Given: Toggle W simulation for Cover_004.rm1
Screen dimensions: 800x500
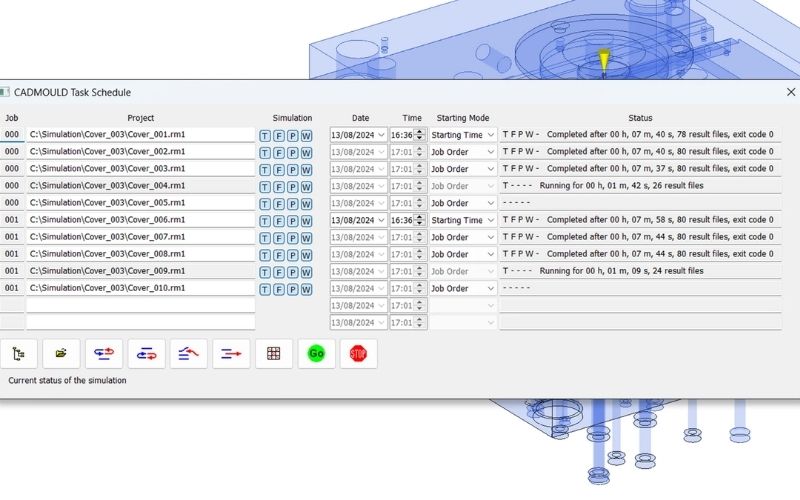Looking at the screenshot, I should 306,187.
